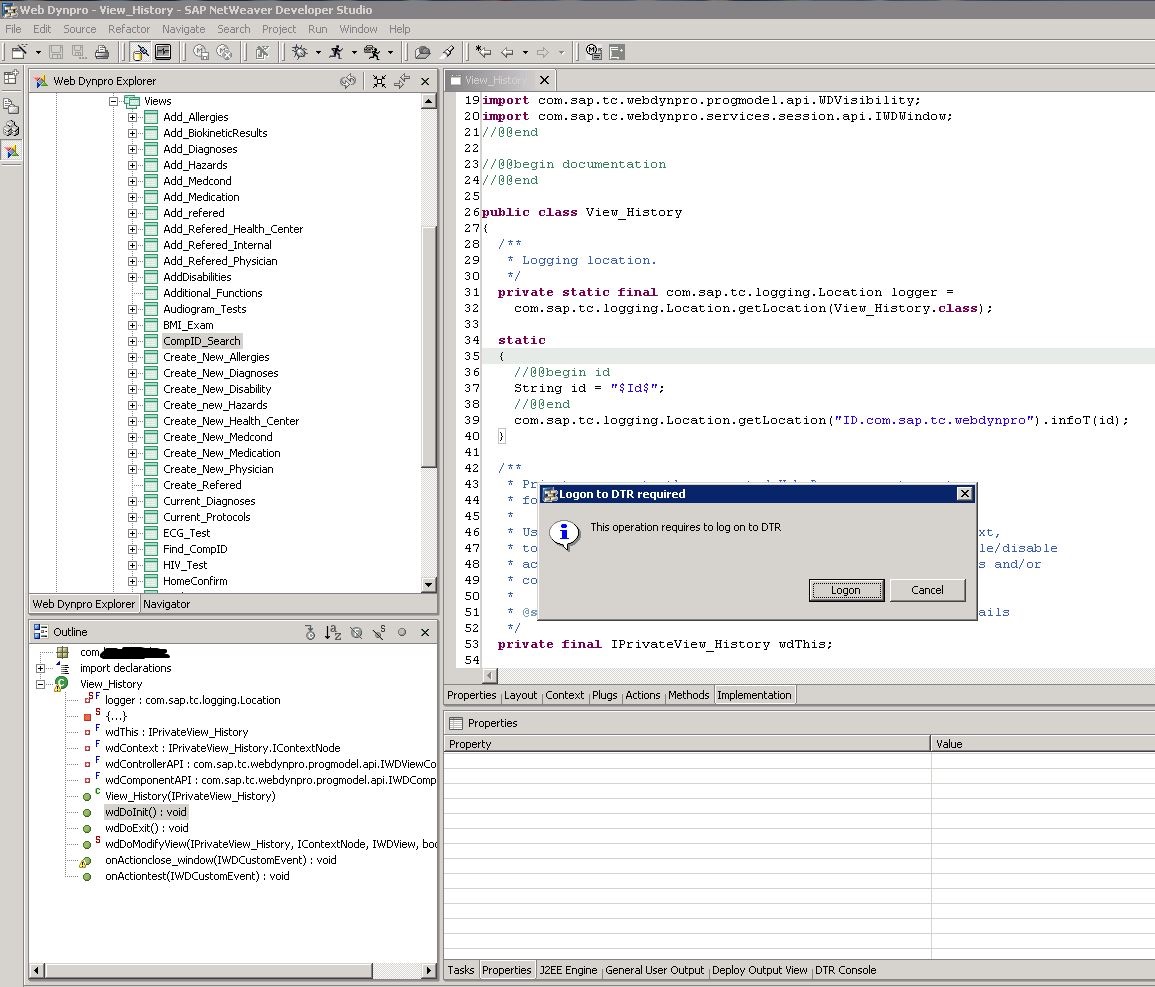Select CompID_Search in the Views tree
Viewport: 1155px width, 987px height.
tap(202, 341)
